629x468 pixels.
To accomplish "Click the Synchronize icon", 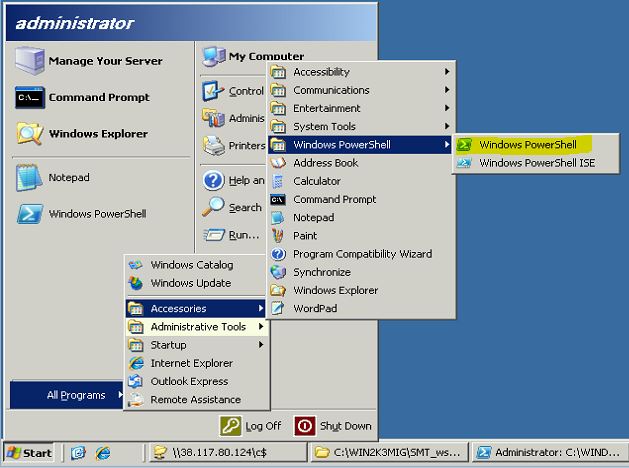I will [x=278, y=272].
